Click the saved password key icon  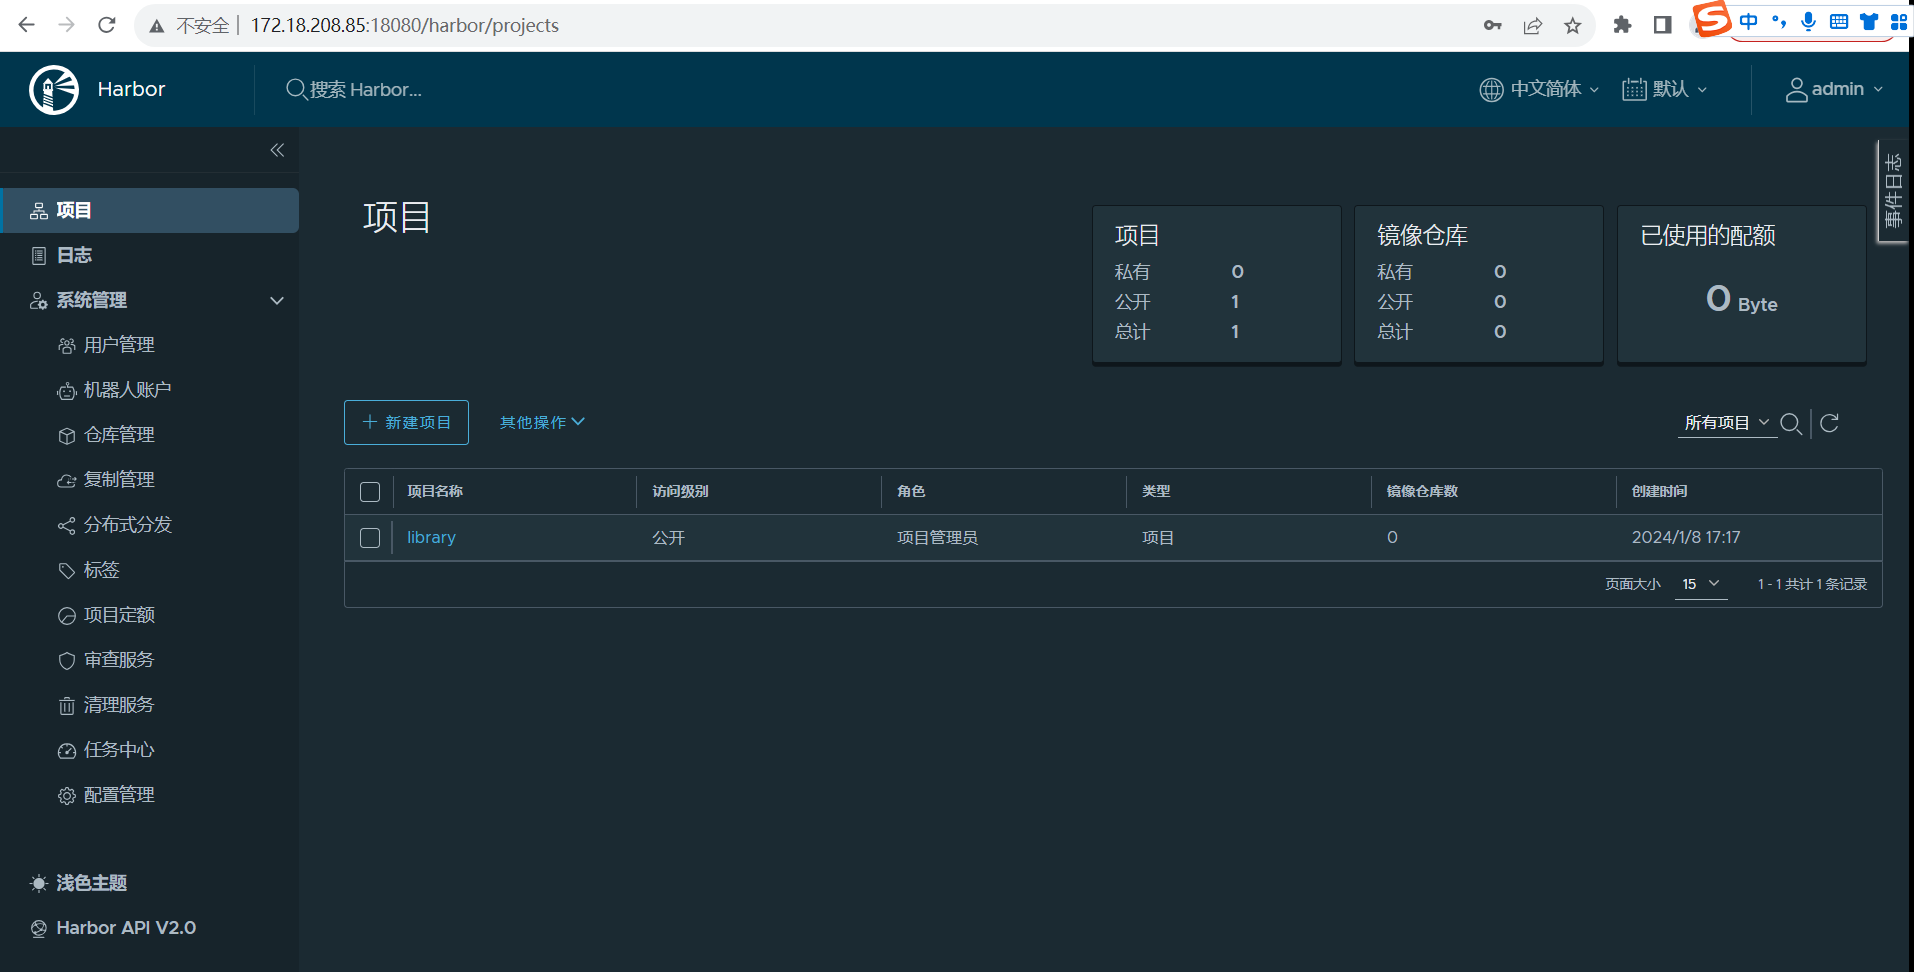tap(1493, 25)
